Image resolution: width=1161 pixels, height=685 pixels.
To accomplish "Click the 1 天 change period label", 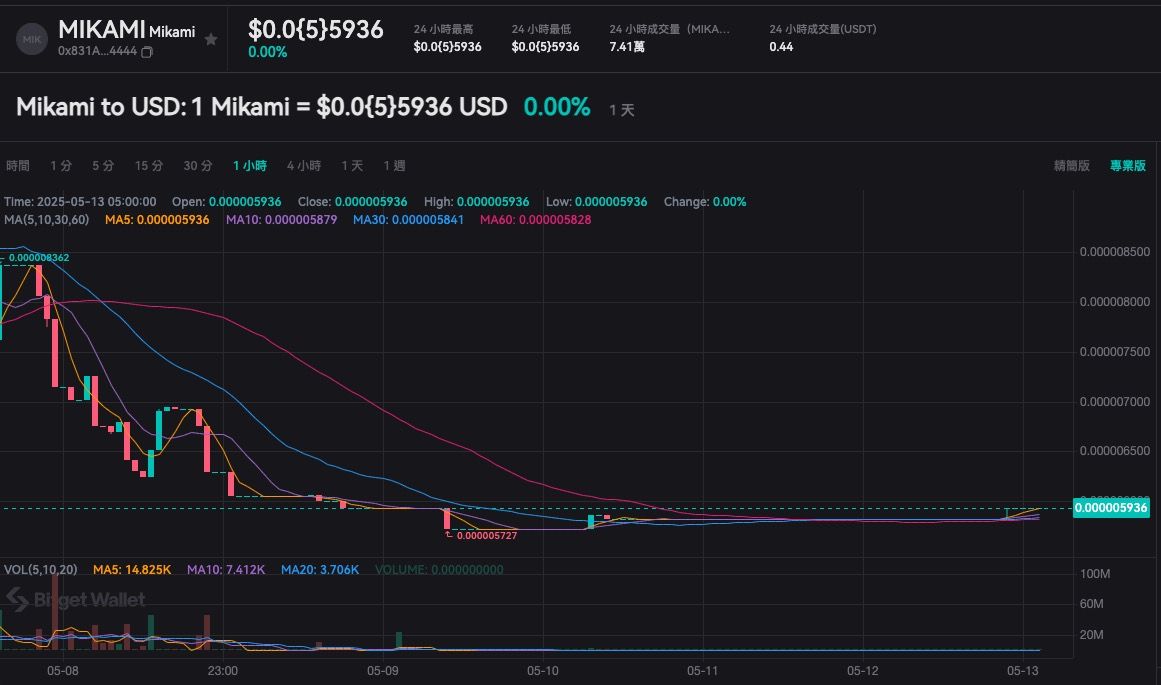I will 621,110.
